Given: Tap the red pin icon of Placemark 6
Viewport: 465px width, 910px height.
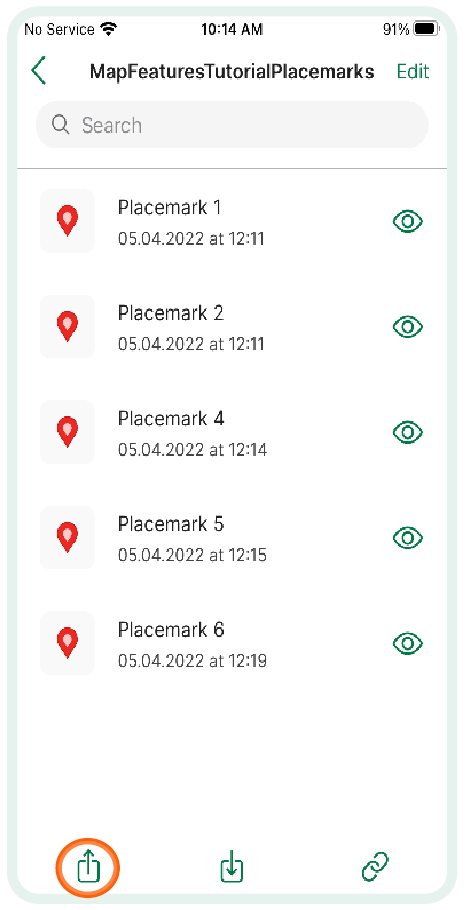Looking at the screenshot, I should (67, 643).
